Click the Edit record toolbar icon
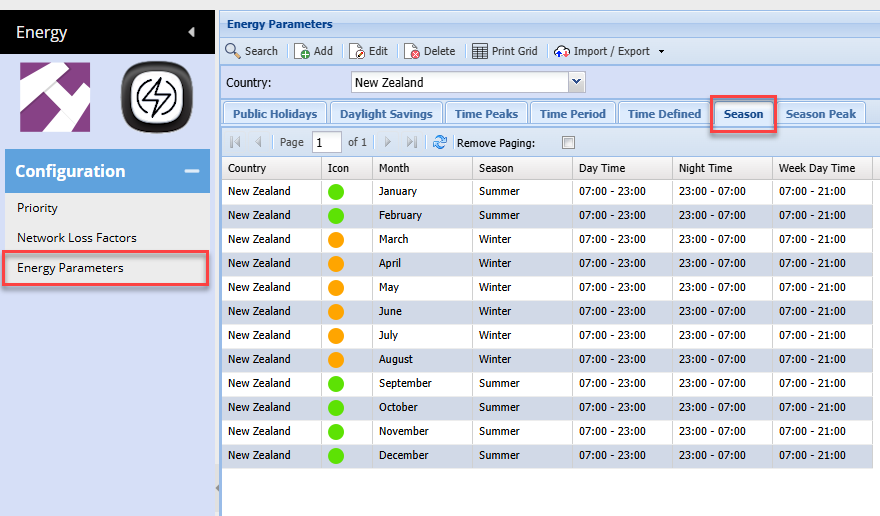This screenshot has width=880, height=516. coord(357,51)
